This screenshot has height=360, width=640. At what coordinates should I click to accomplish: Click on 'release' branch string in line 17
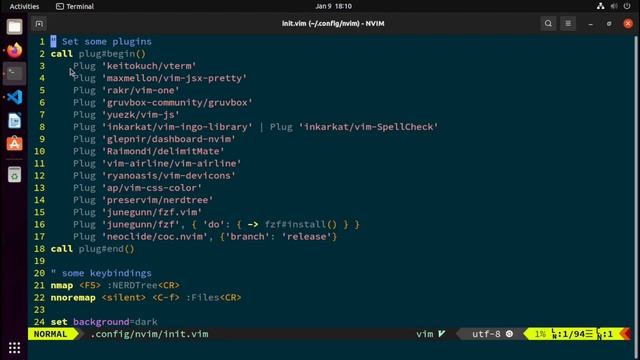[x=307, y=237]
